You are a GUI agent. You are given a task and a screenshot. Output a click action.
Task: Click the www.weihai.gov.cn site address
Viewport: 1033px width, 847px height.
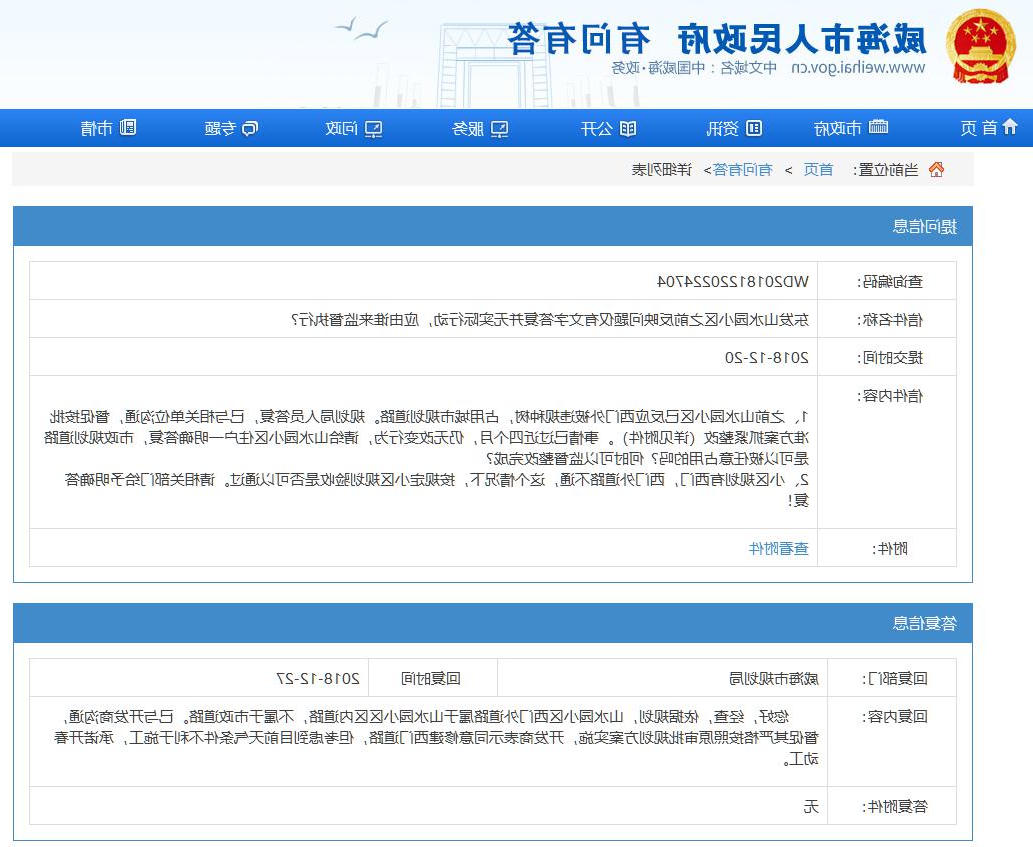[858, 68]
